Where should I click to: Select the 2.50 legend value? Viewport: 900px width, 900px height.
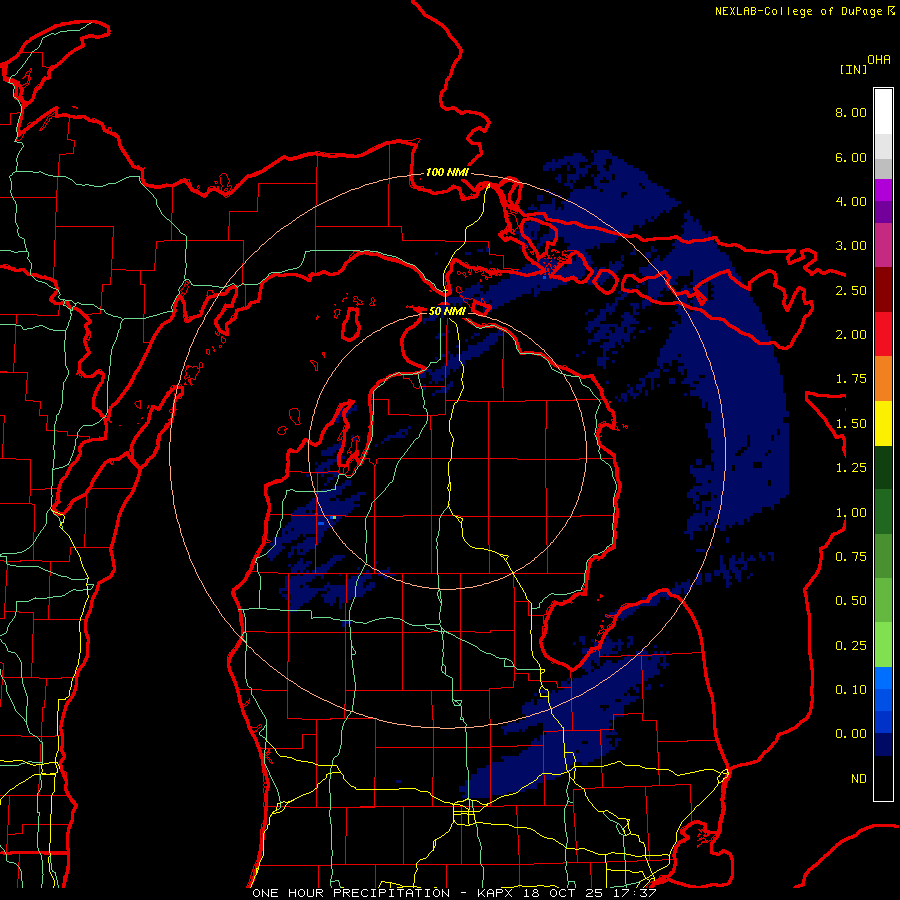click(x=851, y=290)
